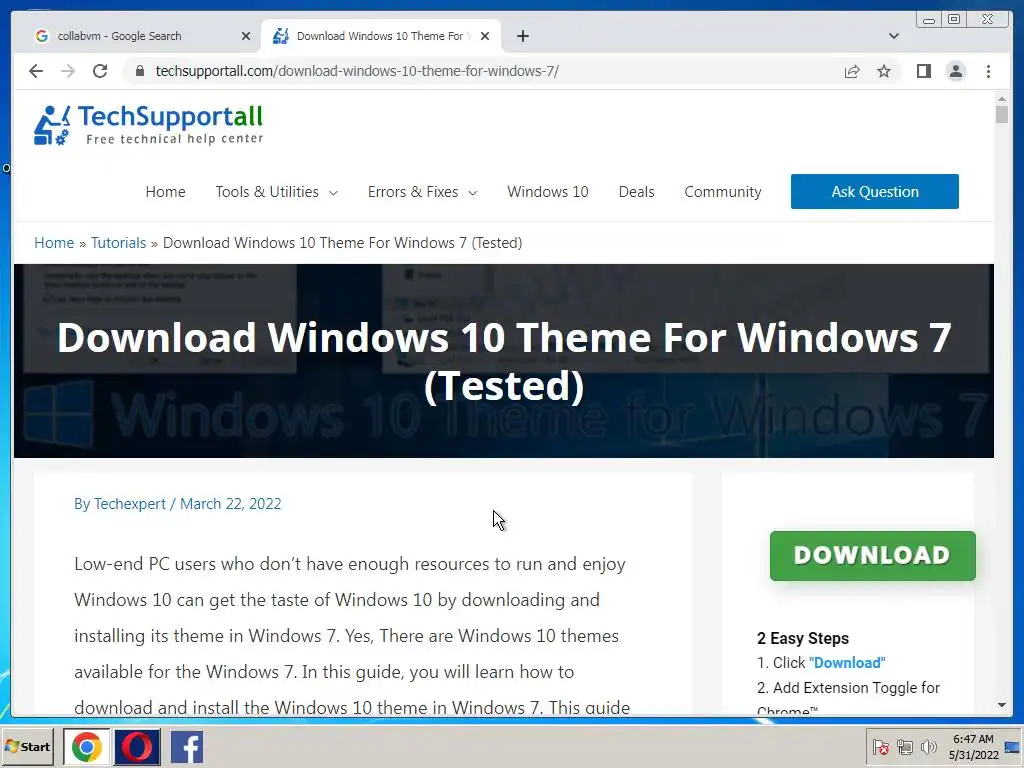Open the Community menu item
1024x768 pixels.
722,192
